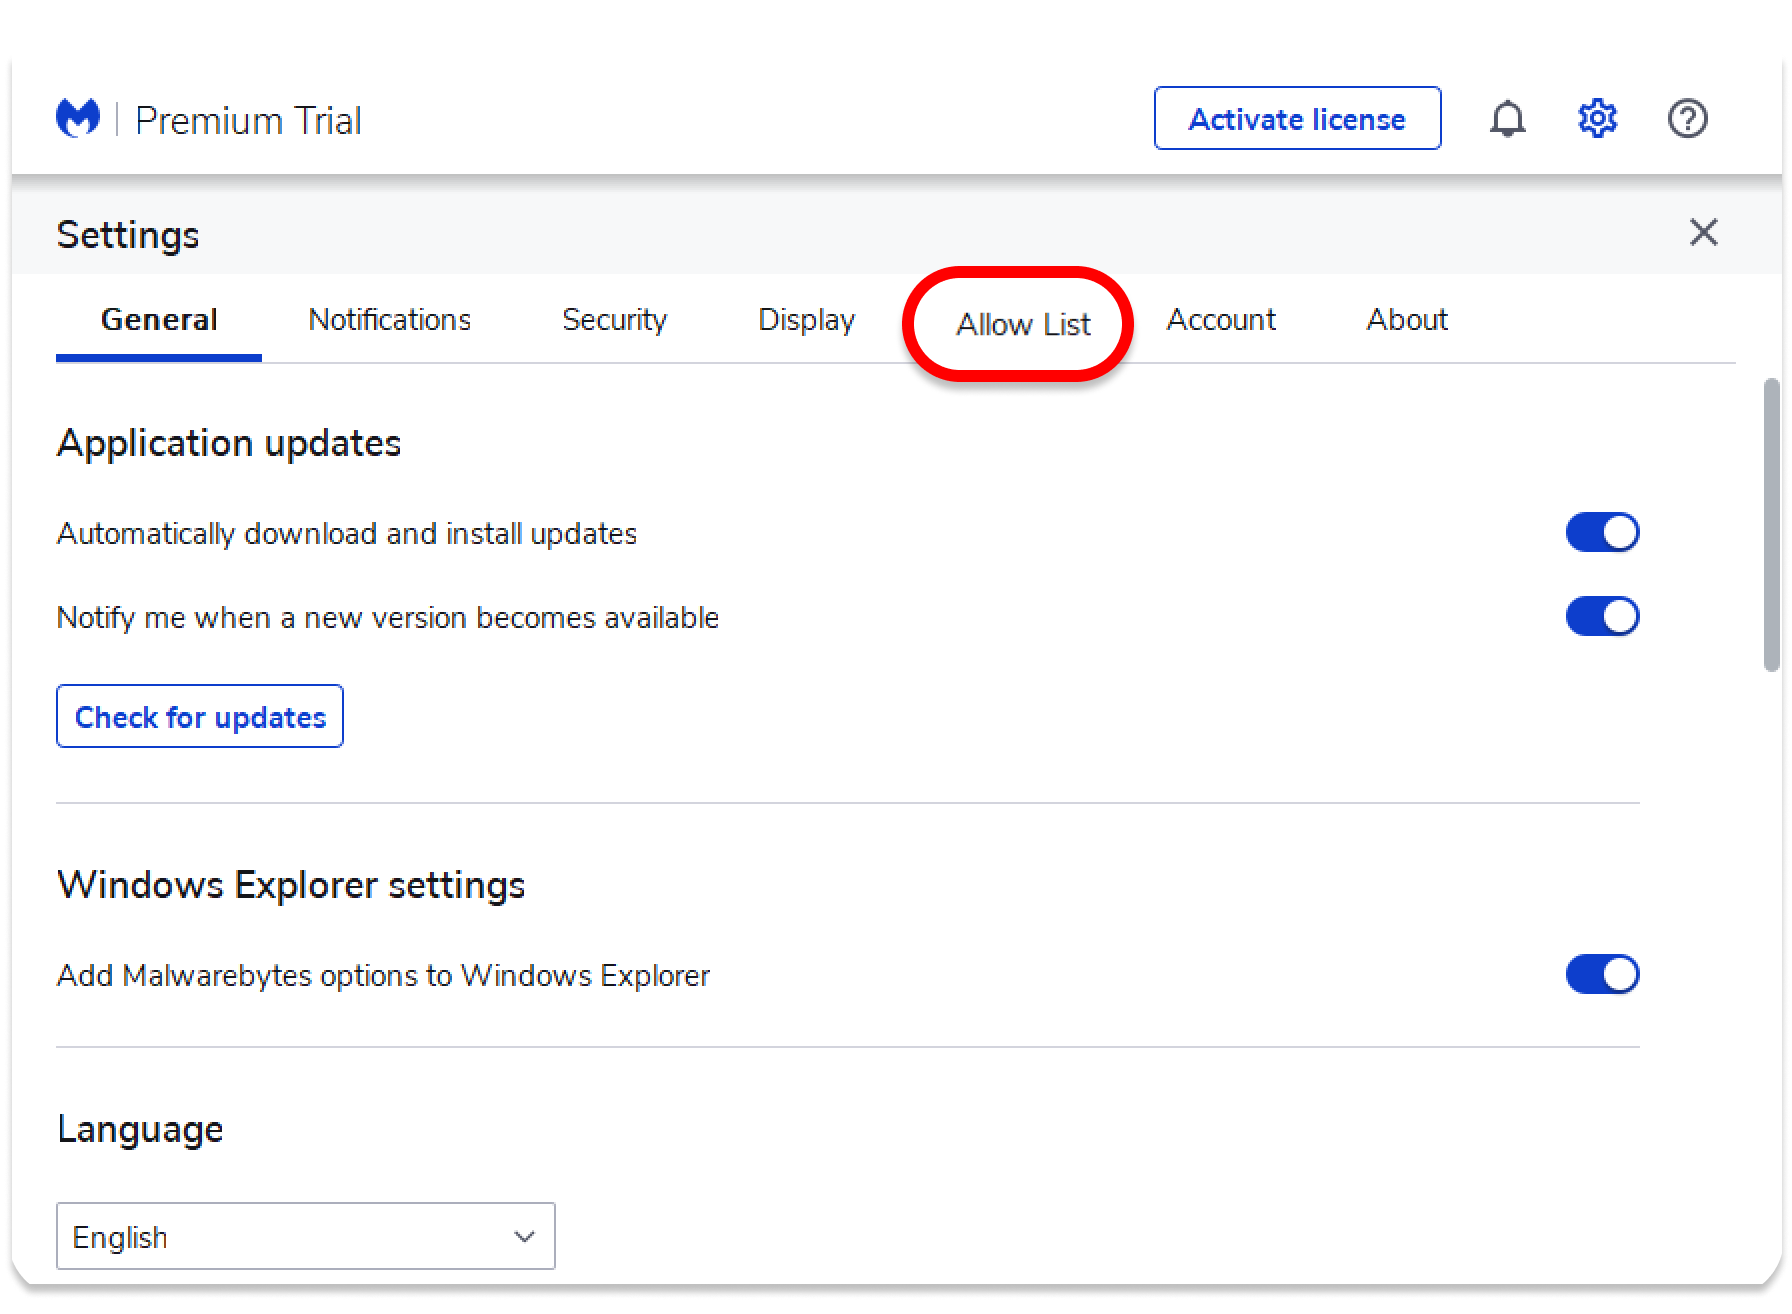Toggle automatic download and install updates
The width and height of the screenshot is (1792, 1314).
(1602, 532)
